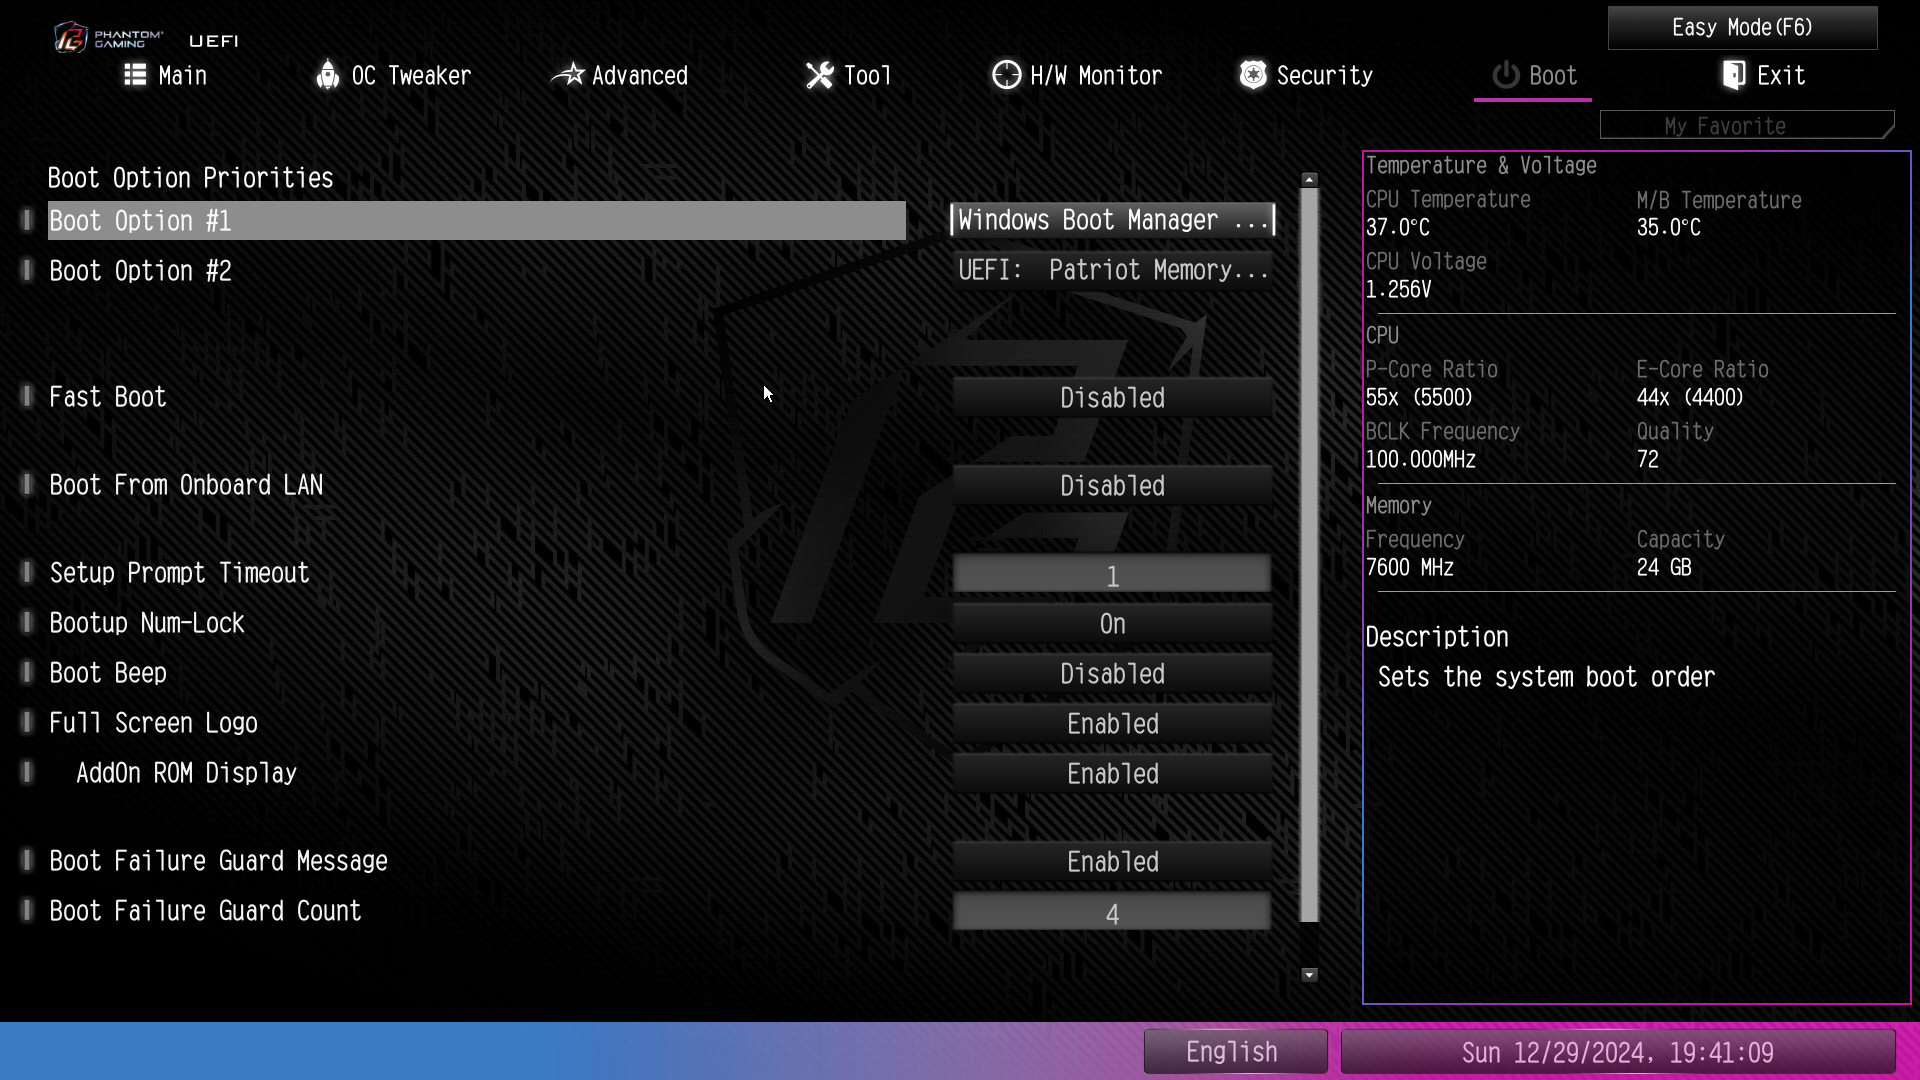The width and height of the screenshot is (1920, 1080).
Task: Open Full Screen Logo Enabled dropdown
Action: (x=1112, y=724)
